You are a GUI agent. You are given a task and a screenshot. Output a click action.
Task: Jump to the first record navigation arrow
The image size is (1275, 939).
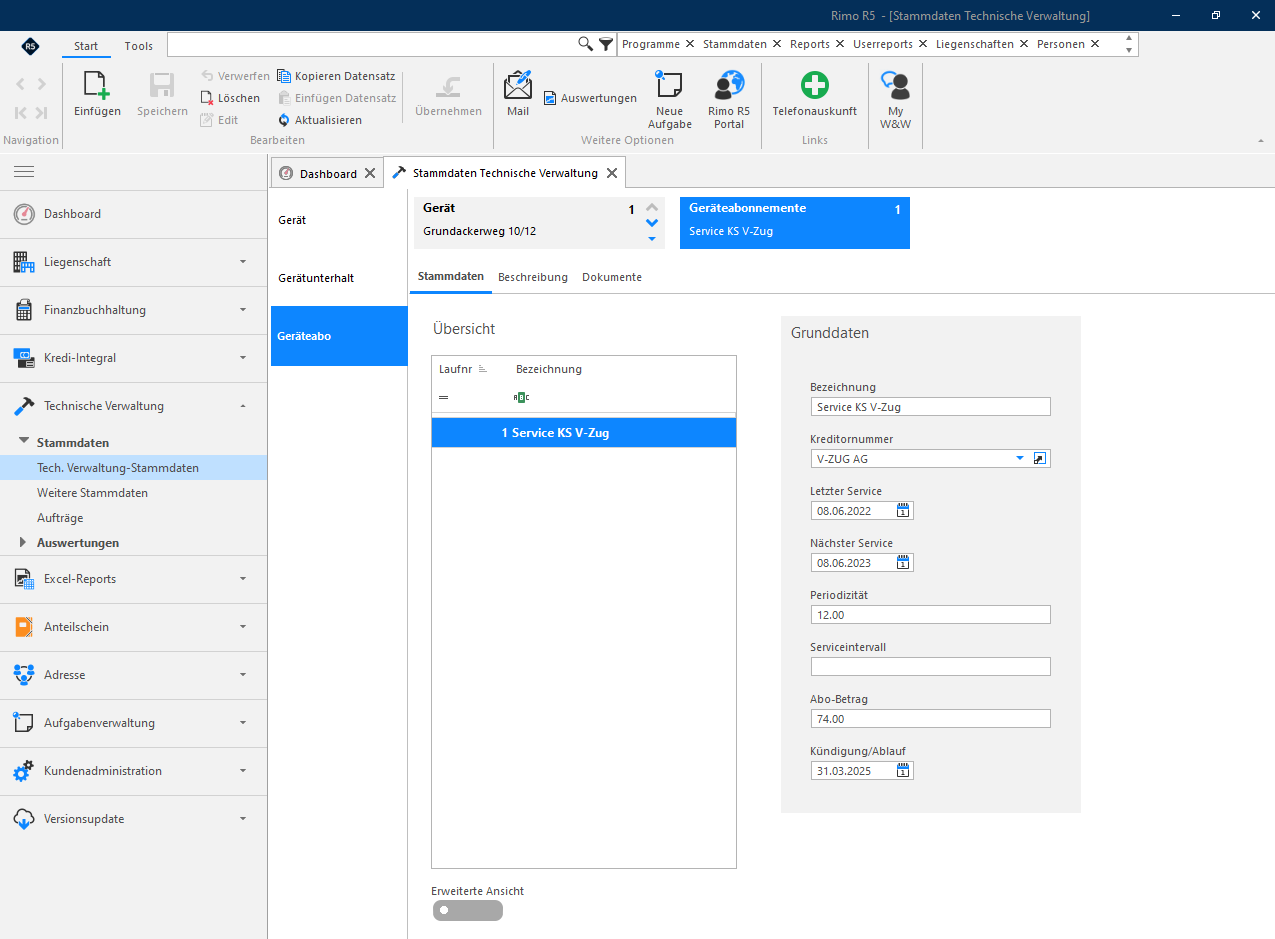click(x=20, y=113)
